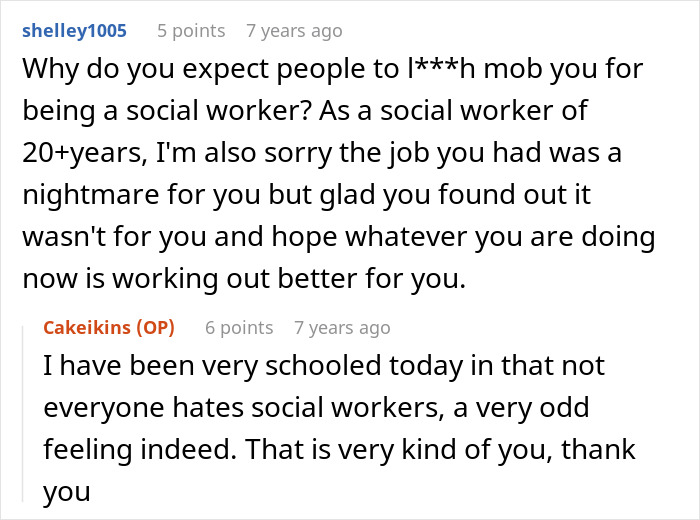
Task: Click the sentence 'now is working out better for you.'
Action: coord(244,279)
